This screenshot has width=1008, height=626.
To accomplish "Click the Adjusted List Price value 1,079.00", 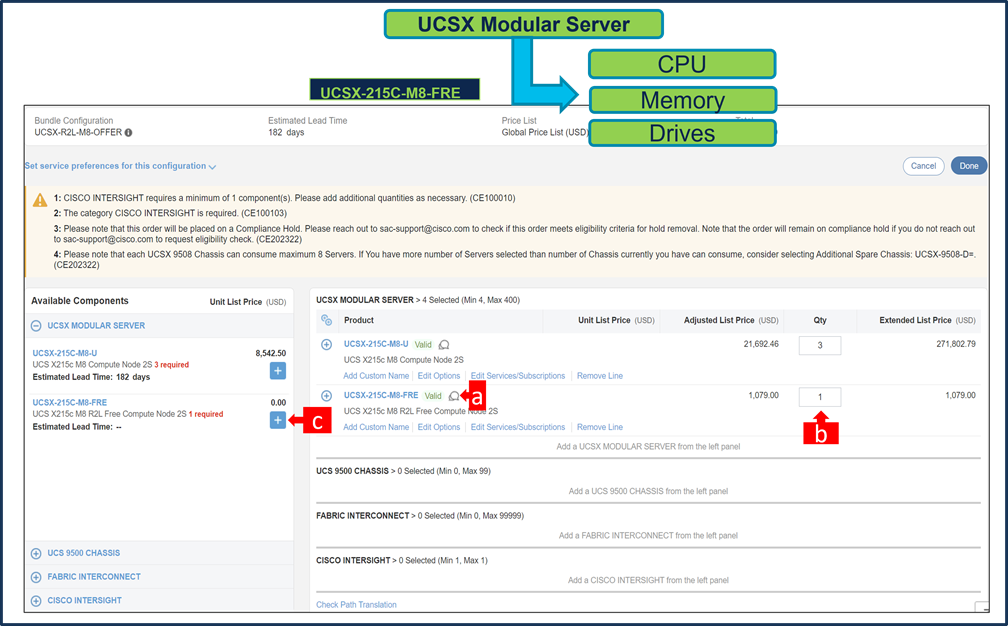I will (x=764, y=395).
